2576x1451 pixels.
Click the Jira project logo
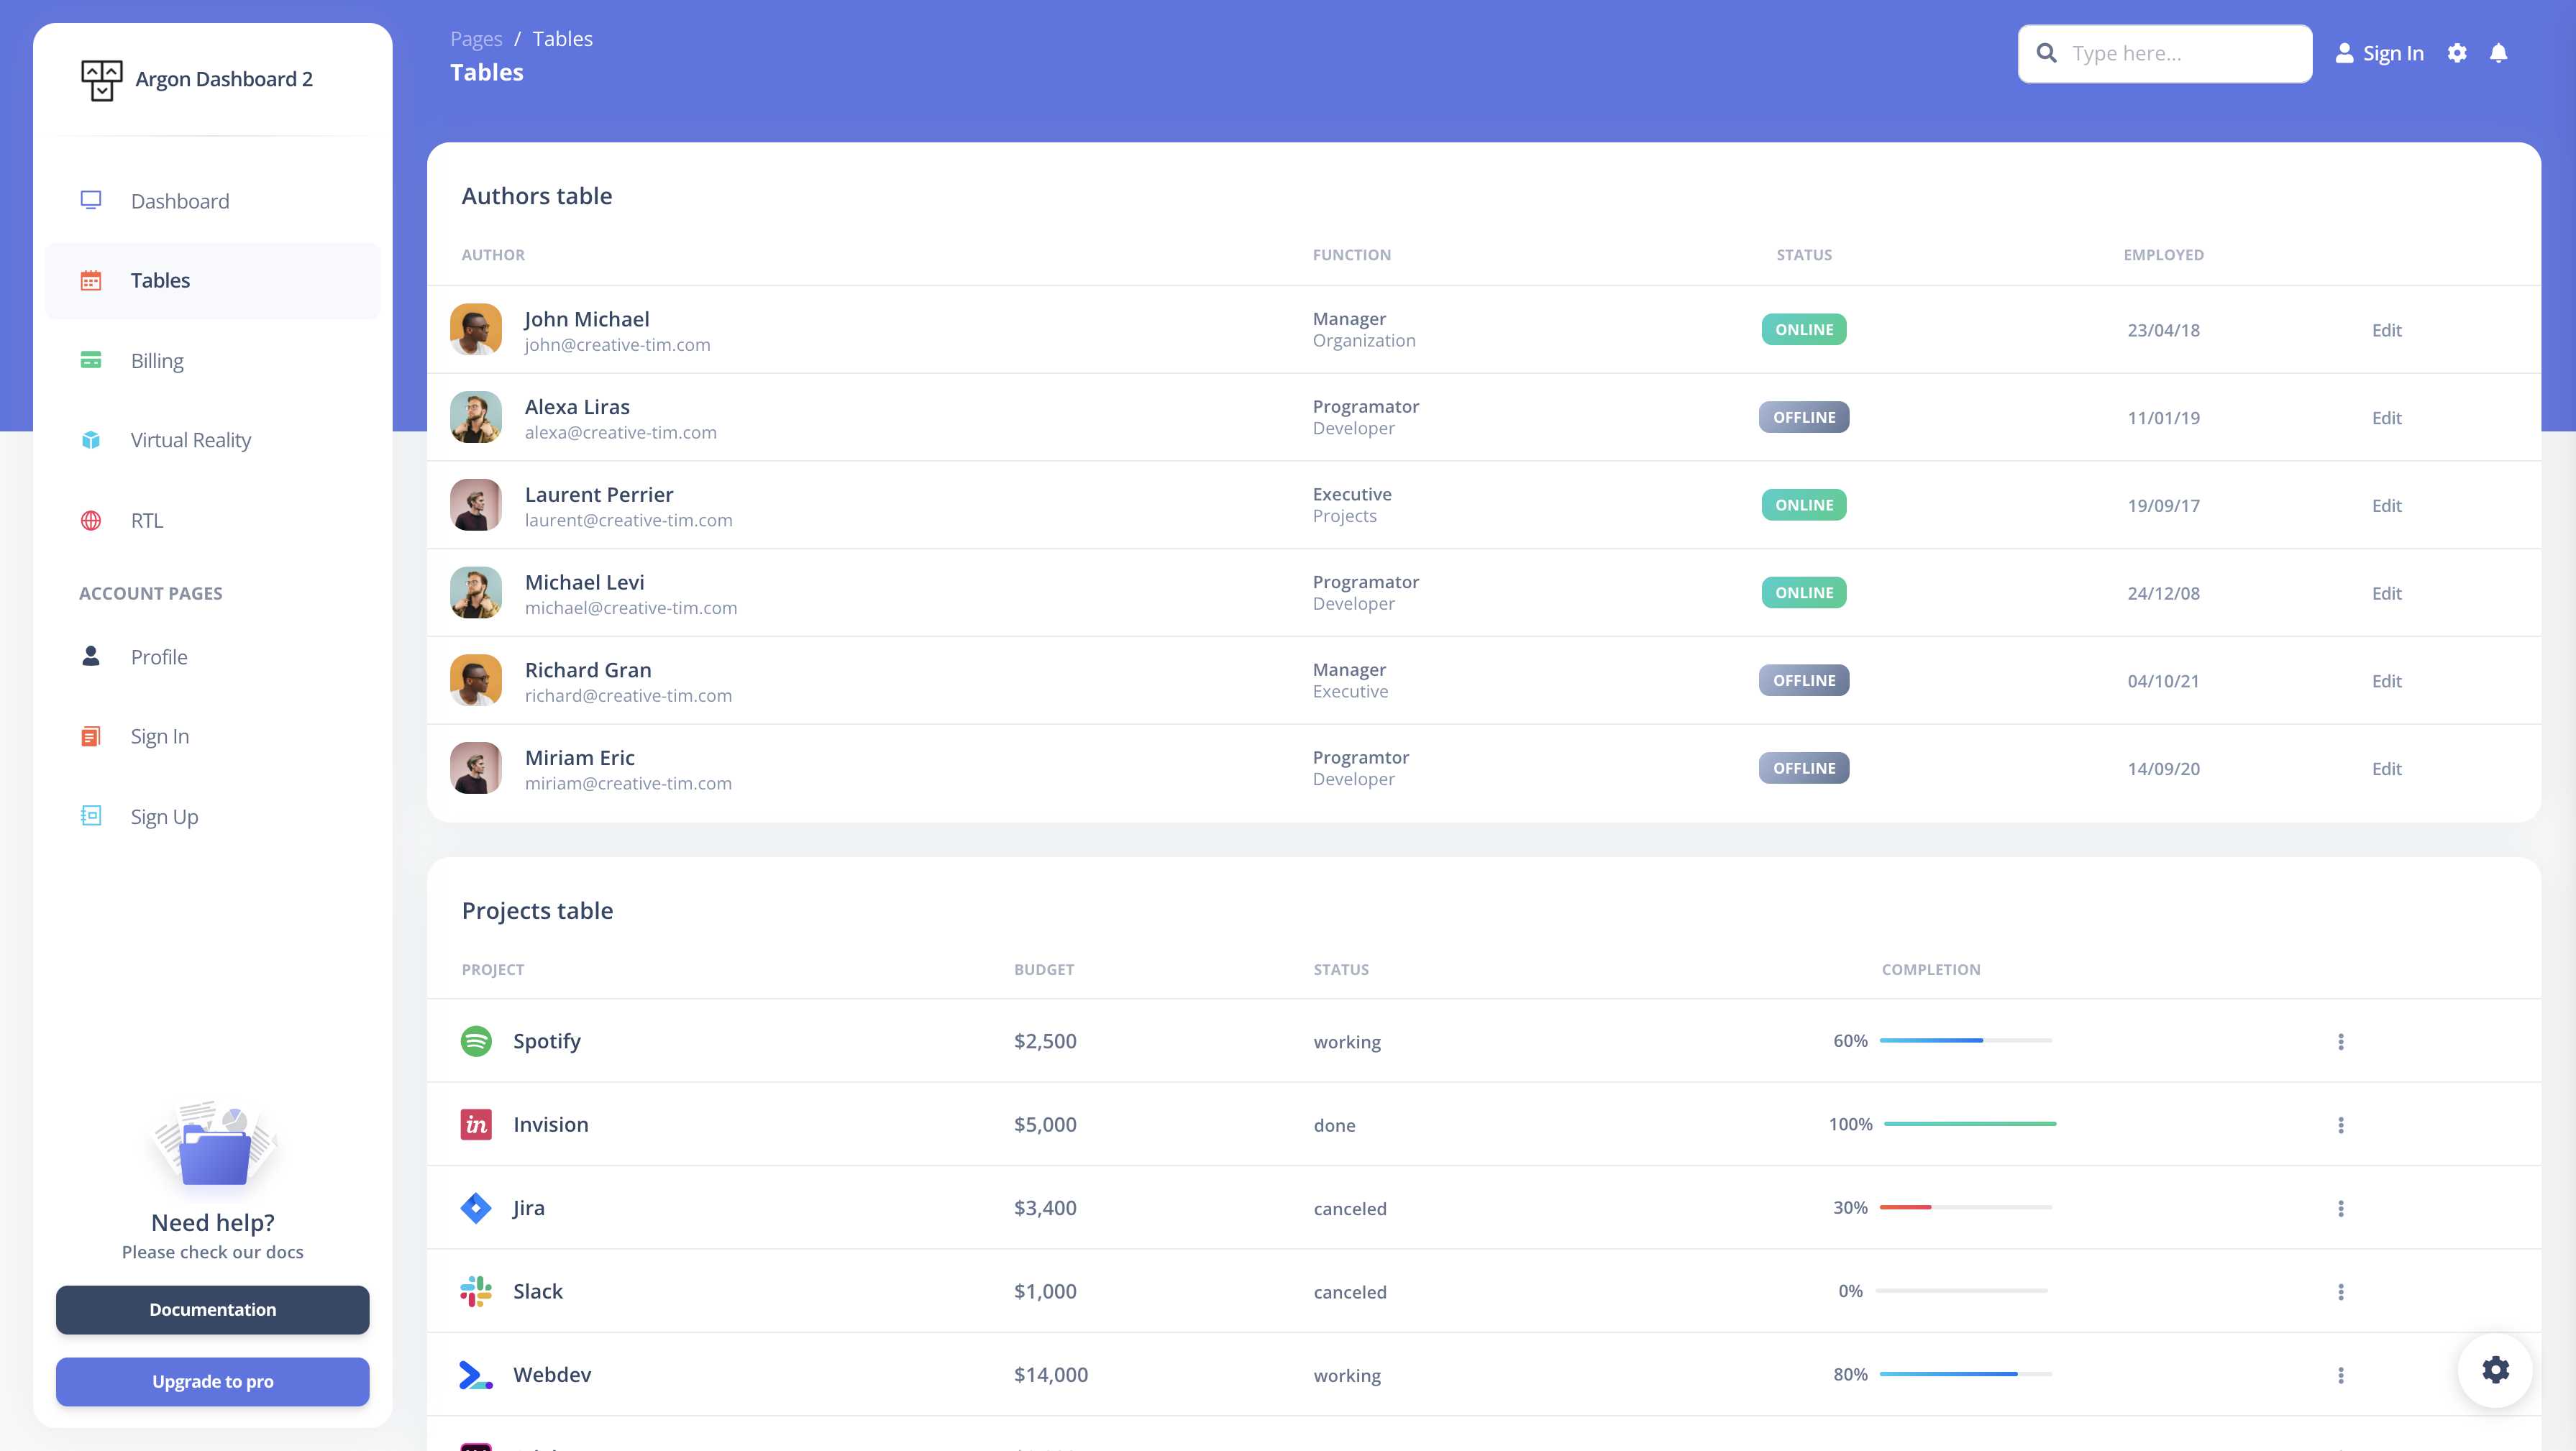click(x=476, y=1208)
